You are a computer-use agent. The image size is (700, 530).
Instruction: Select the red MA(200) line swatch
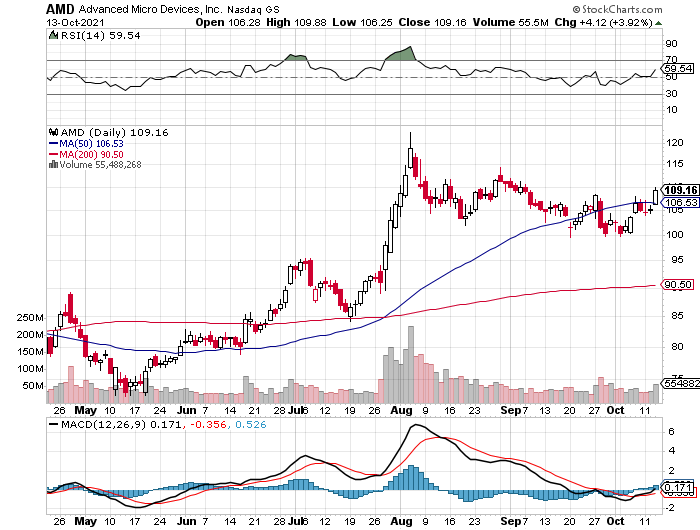(x=53, y=154)
